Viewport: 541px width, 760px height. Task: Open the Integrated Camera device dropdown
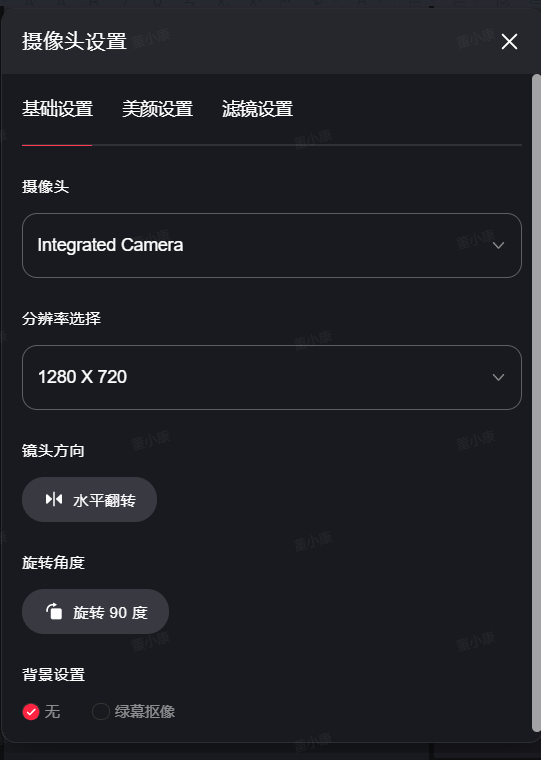[x=271, y=245]
